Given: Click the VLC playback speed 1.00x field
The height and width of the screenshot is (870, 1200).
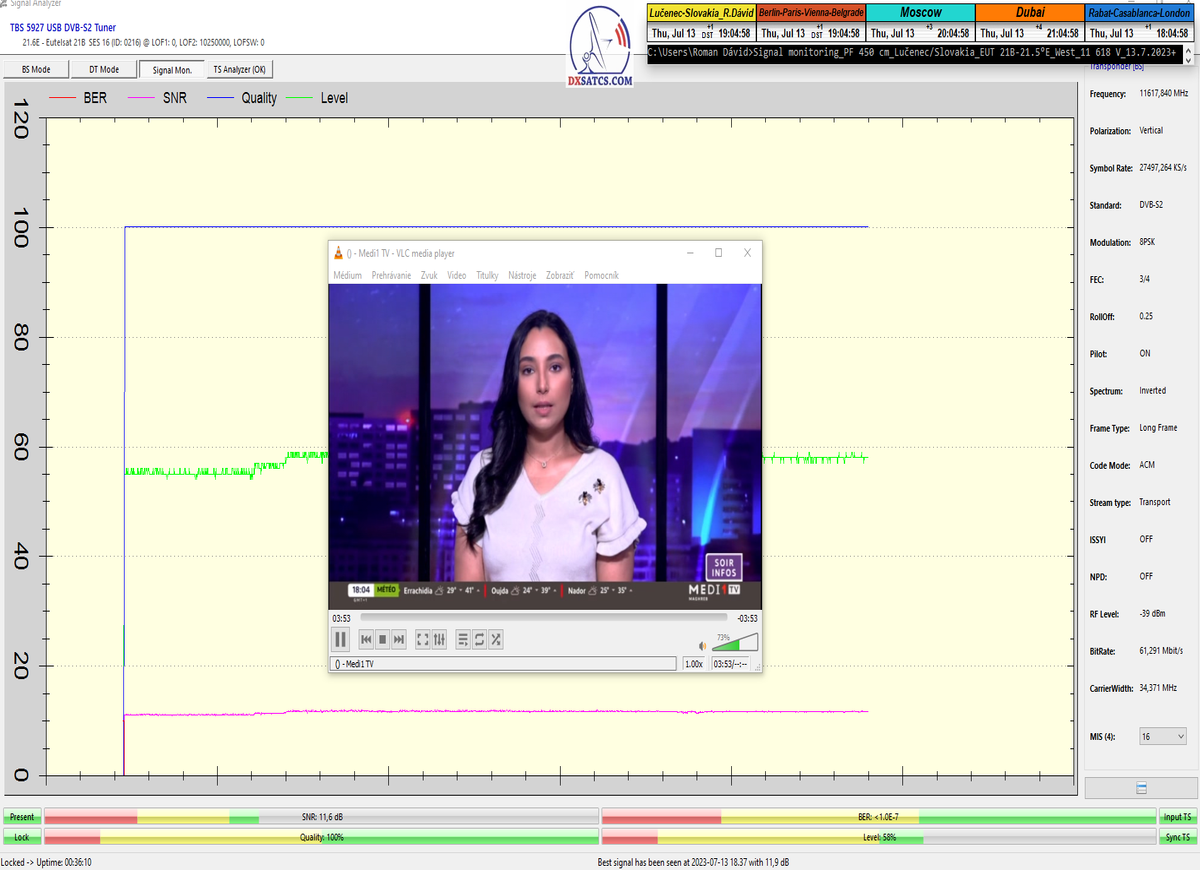Looking at the screenshot, I should pyautogui.click(x=693, y=664).
